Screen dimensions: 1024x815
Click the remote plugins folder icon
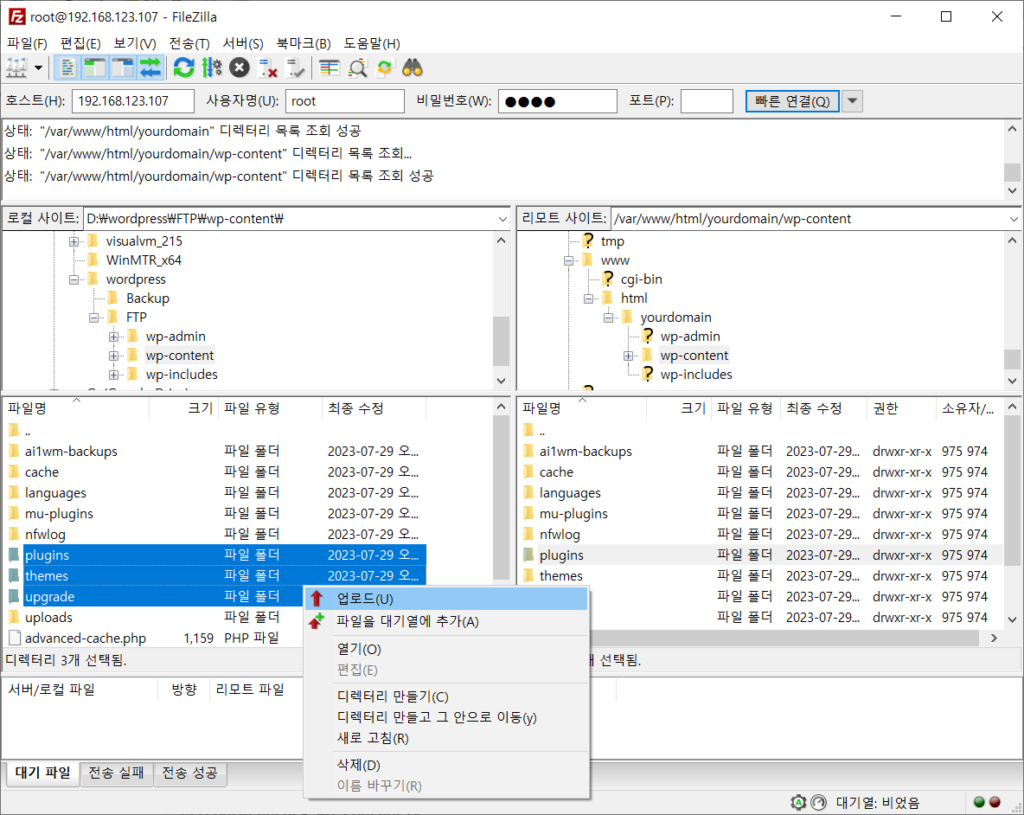click(x=529, y=555)
